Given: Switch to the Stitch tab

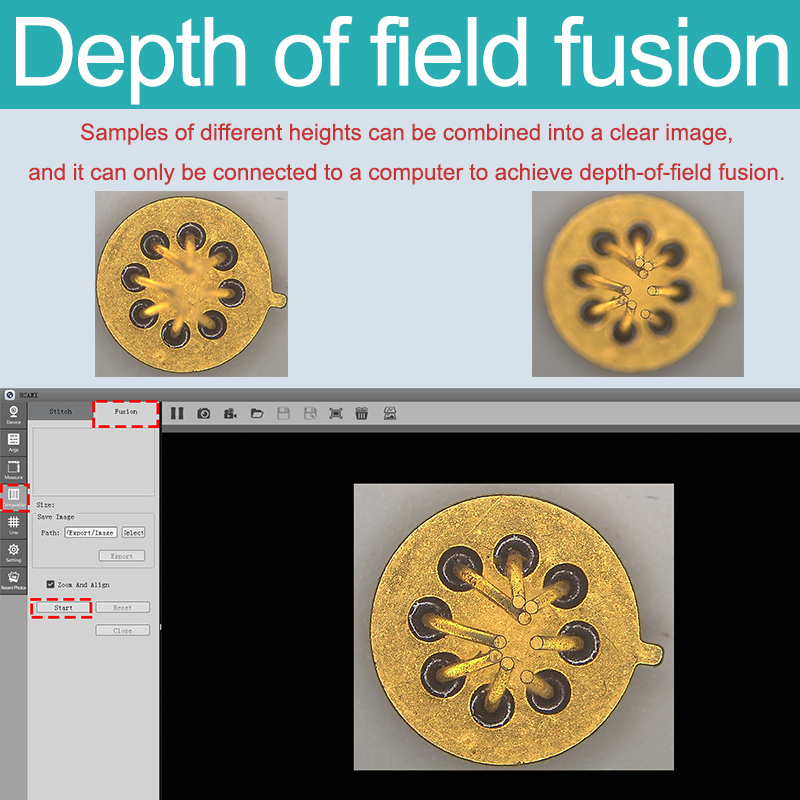Looking at the screenshot, I should 61,411.
